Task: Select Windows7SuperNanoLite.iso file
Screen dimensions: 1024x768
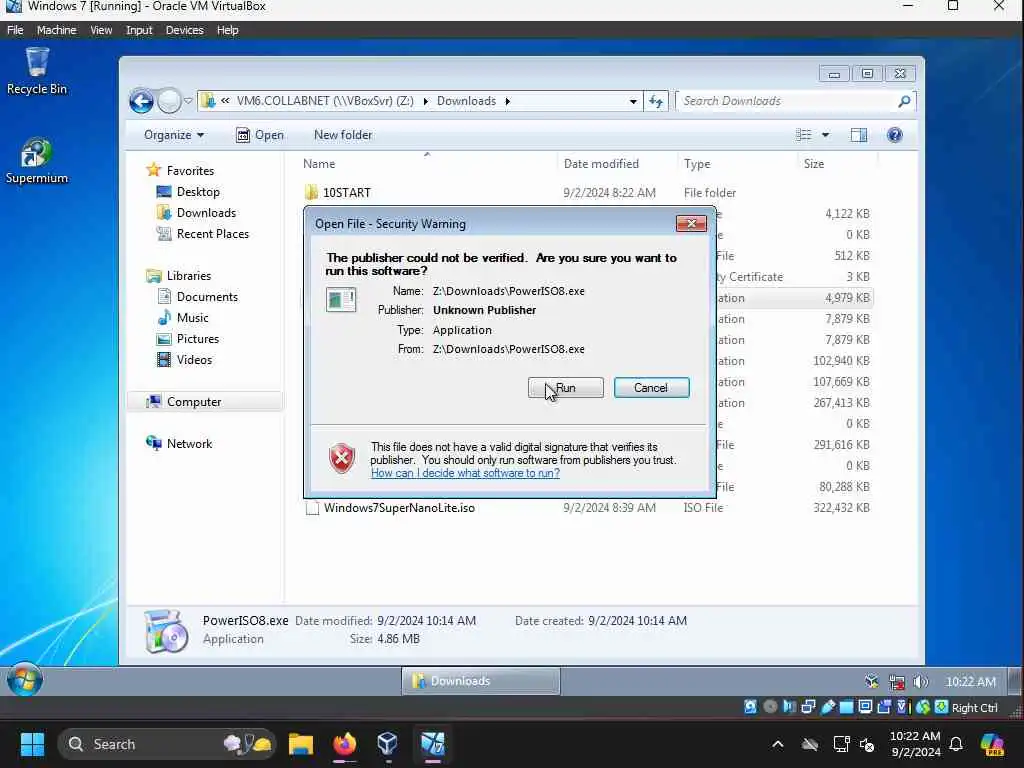Action: coord(399,508)
